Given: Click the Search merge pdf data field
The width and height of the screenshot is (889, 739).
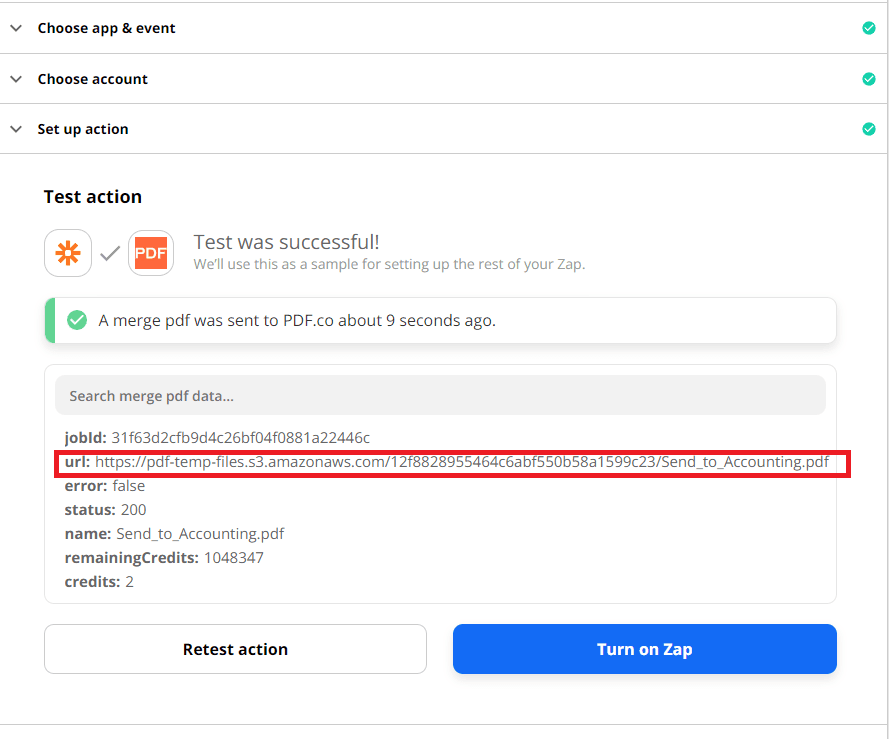Looking at the screenshot, I should point(440,396).
